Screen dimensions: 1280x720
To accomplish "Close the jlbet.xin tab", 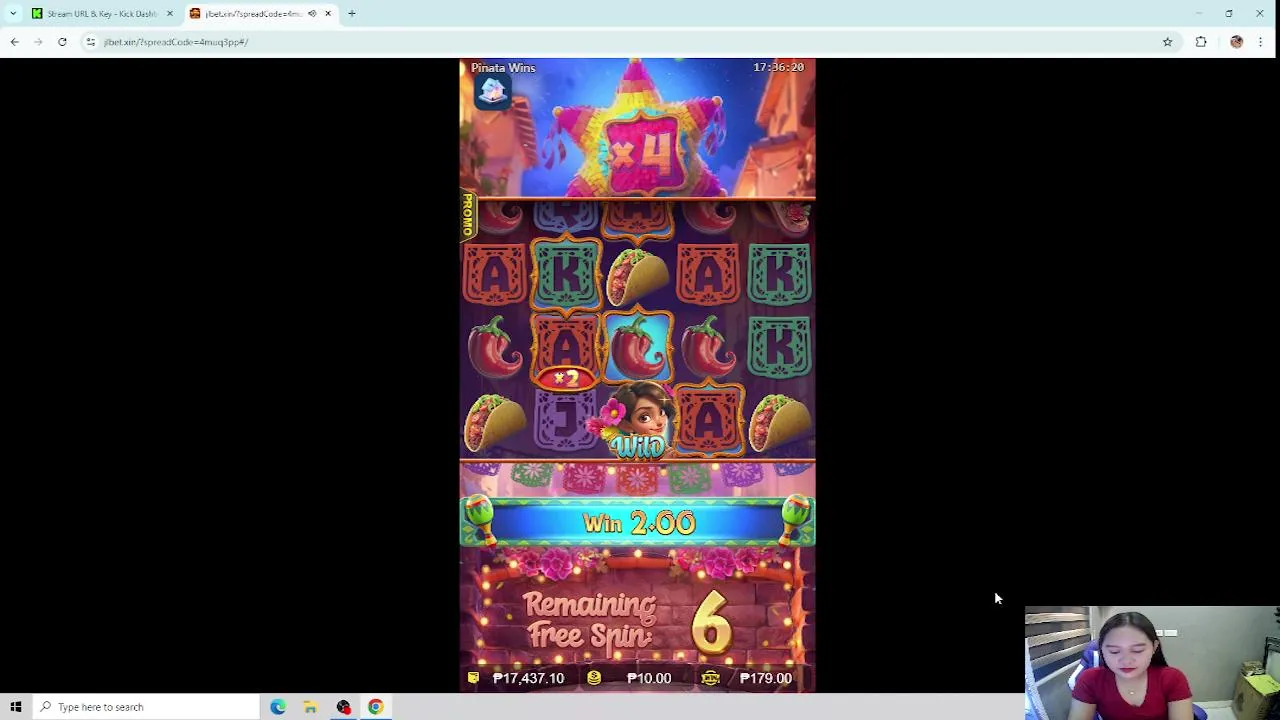I will pyautogui.click(x=327, y=13).
